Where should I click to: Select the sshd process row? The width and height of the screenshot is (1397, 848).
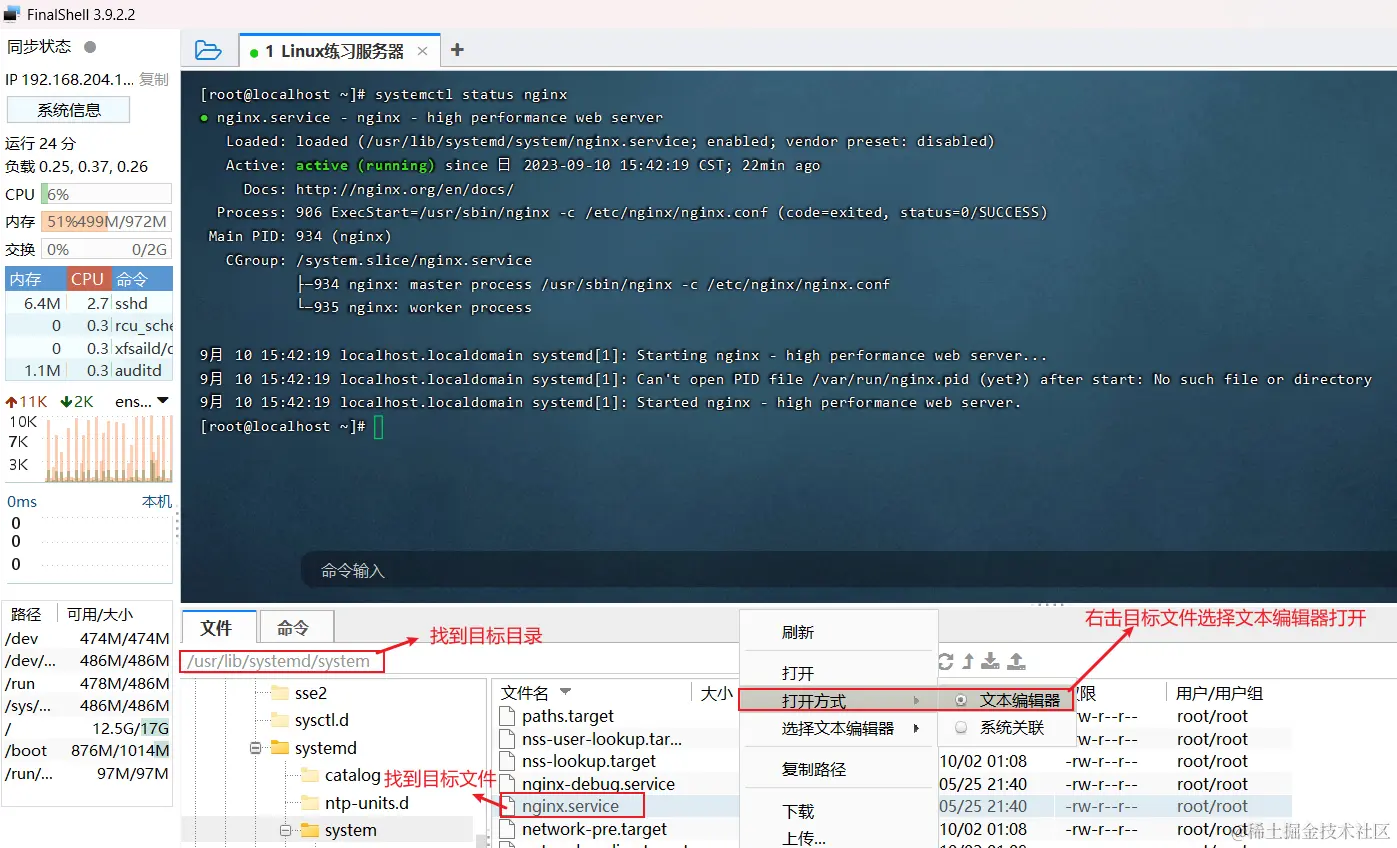coord(89,303)
